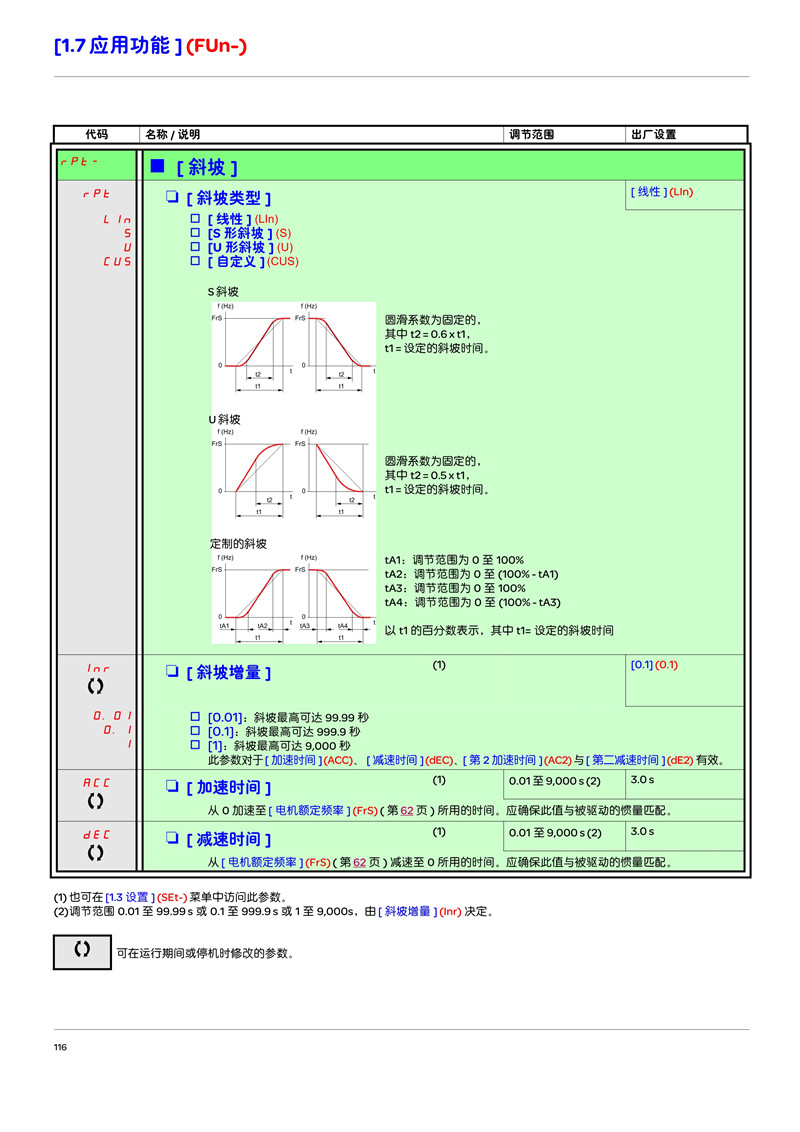Click the box marker beside [加速时间] heading
This screenshot has width=800, height=1132.
172,785
